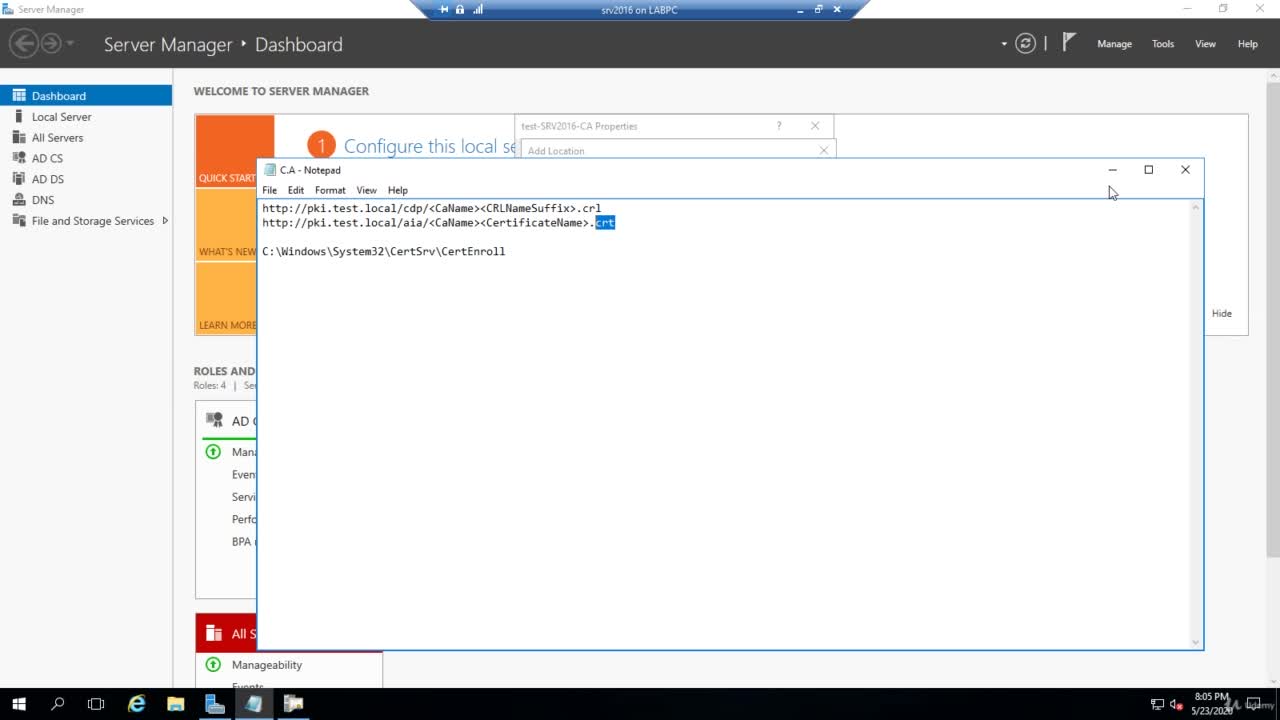Click the taskbar clock showing 8:05 PM
This screenshot has width=1280, height=720.
click(x=1211, y=704)
